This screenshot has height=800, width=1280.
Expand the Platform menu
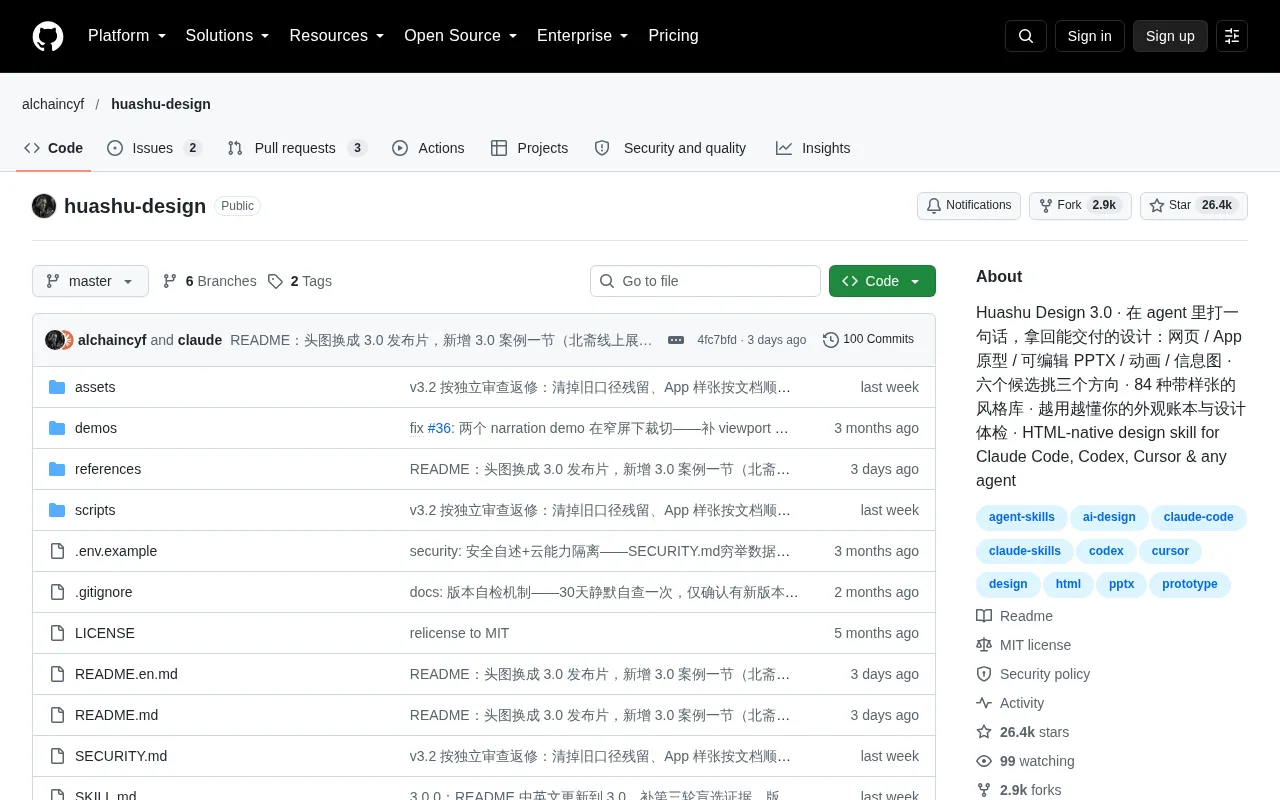(127, 36)
